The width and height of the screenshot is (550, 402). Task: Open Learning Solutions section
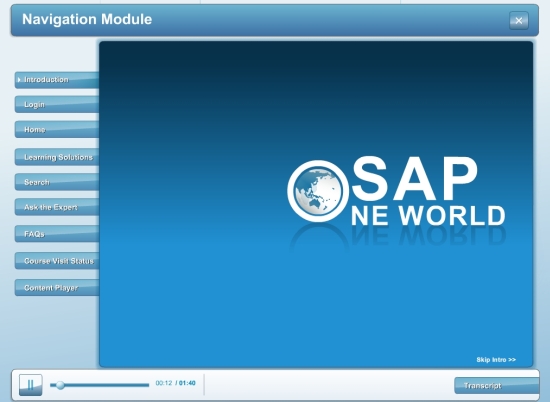[x=57, y=157]
